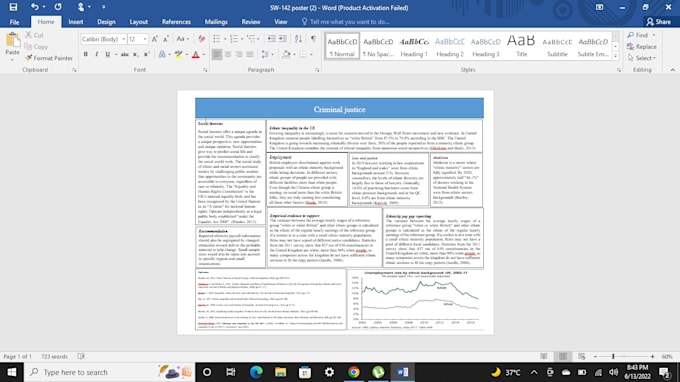Toggle bold formatting

pos(85,54)
